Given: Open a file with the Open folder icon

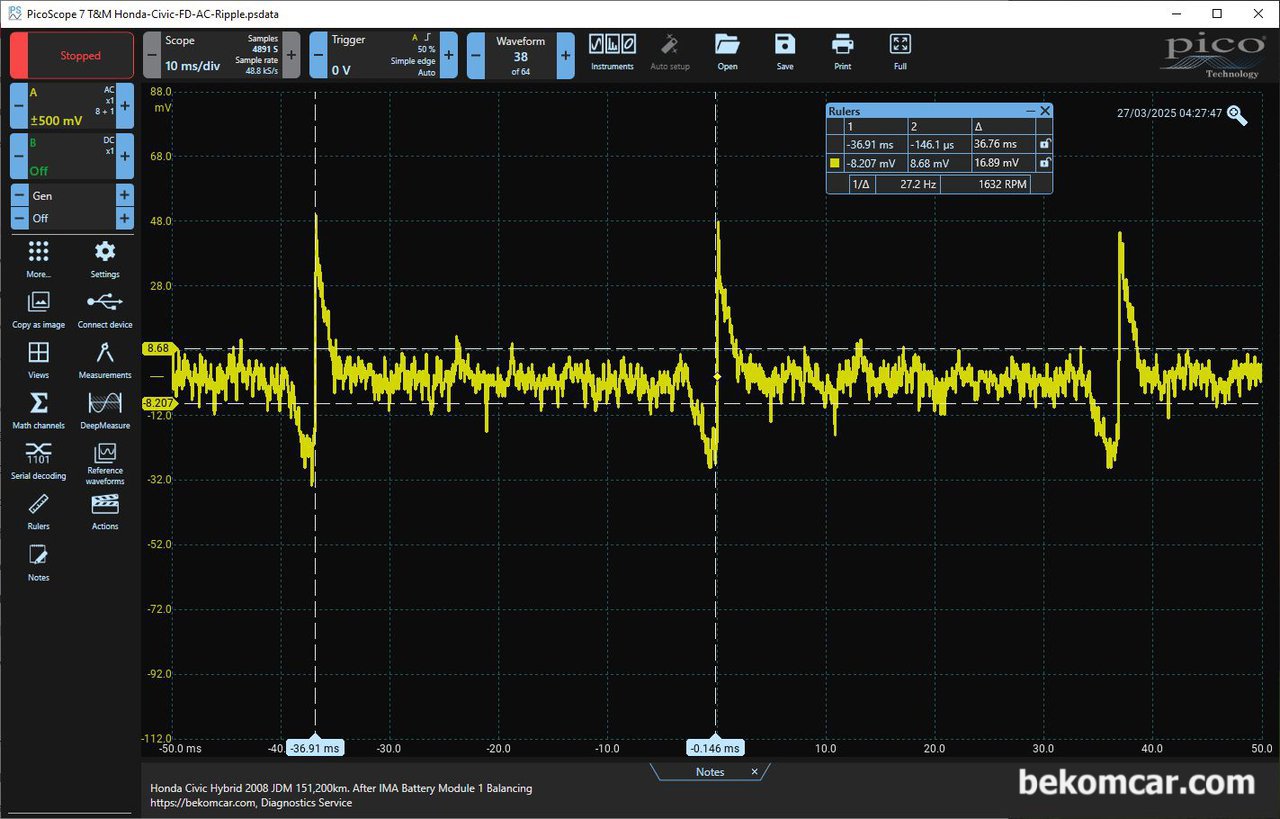Looking at the screenshot, I should [x=727, y=52].
